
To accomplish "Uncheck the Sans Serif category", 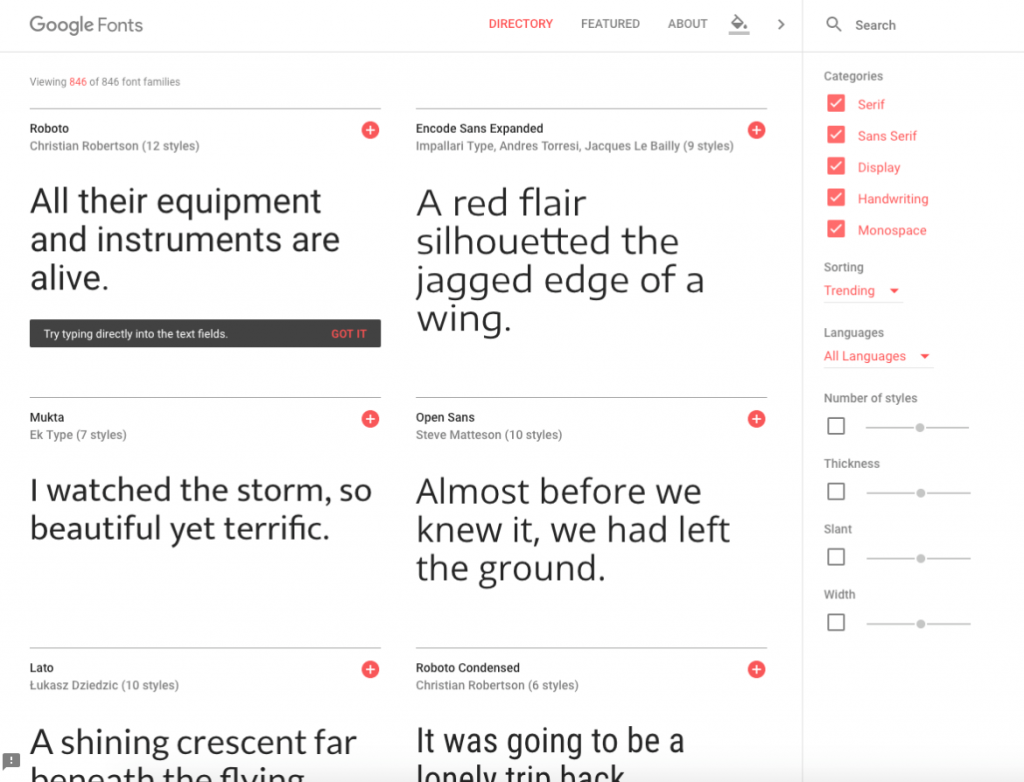I will [x=836, y=135].
